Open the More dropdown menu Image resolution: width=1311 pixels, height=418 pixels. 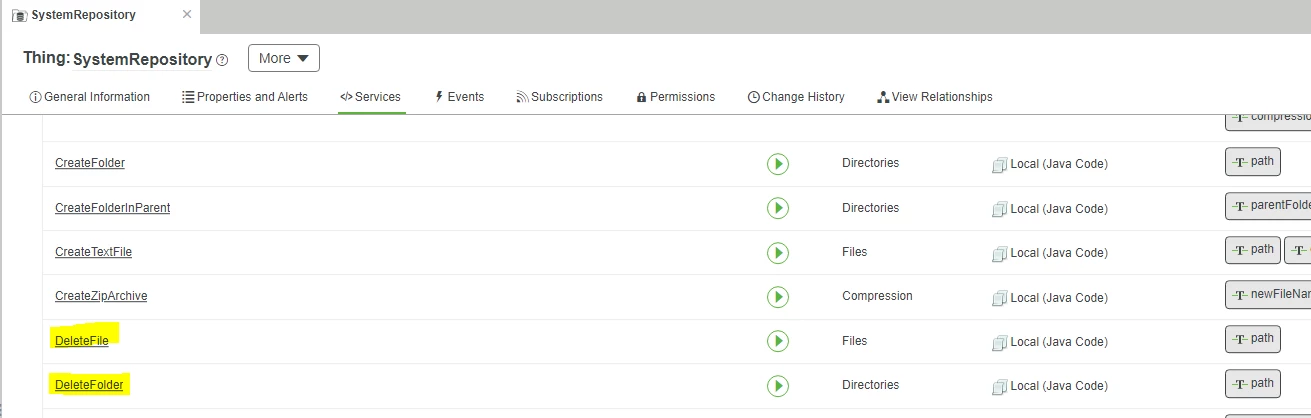coord(284,58)
